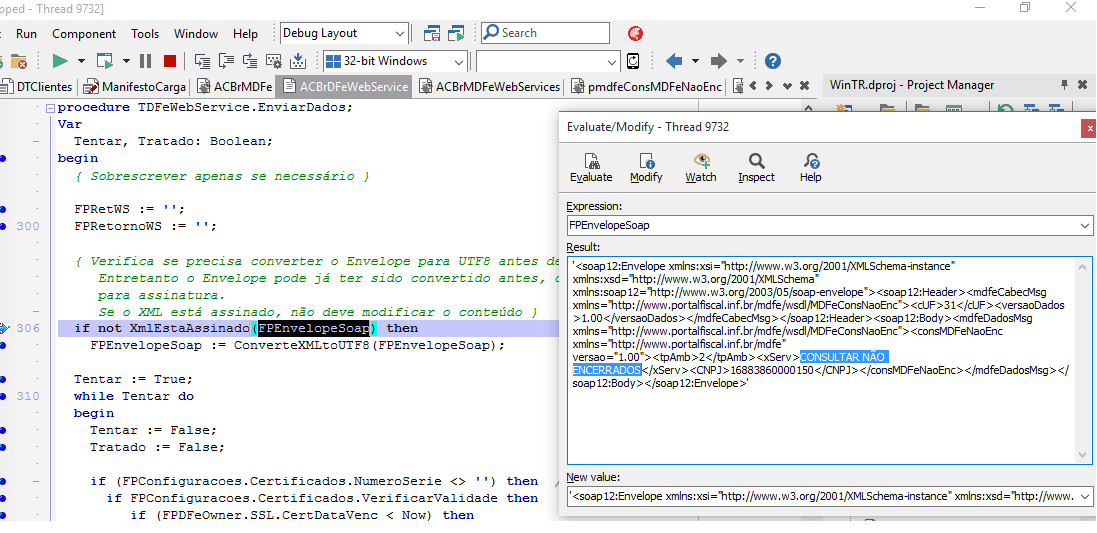Open the Help menu in menu bar
The height and width of the screenshot is (533, 1097).
246,34
